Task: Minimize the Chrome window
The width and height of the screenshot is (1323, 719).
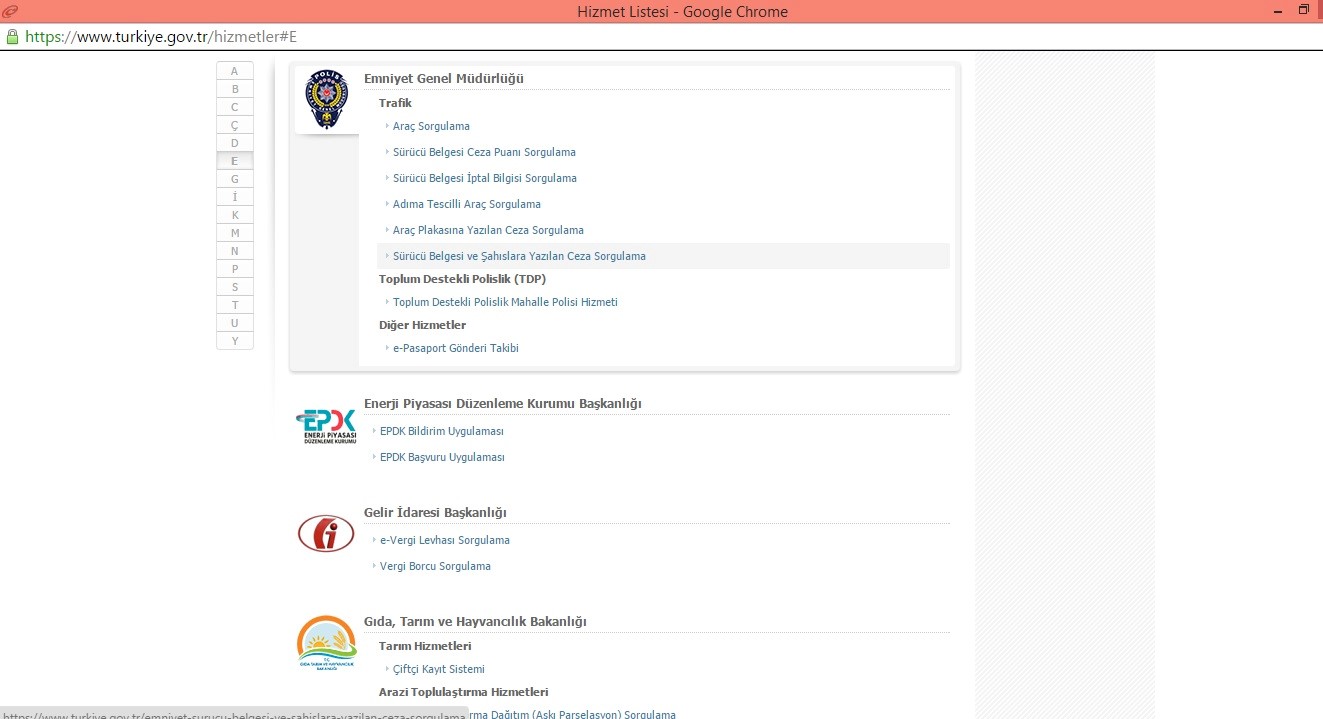Action: point(1280,11)
